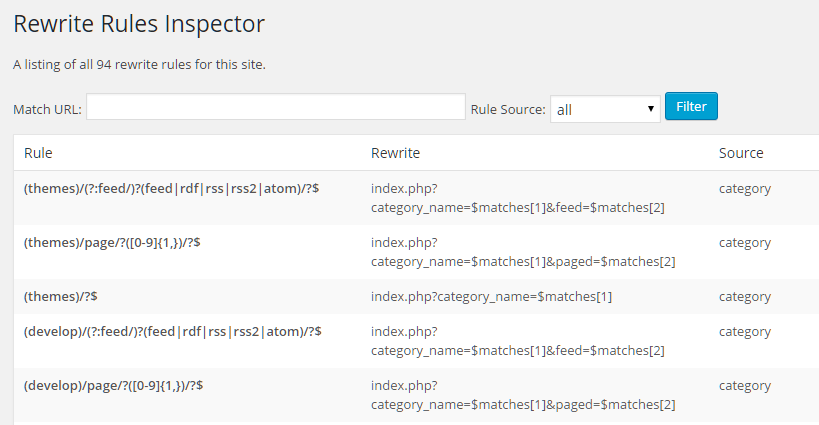Open the Rule Source dropdown
Image resolution: width=819 pixels, height=425 pixels.
click(604, 109)
